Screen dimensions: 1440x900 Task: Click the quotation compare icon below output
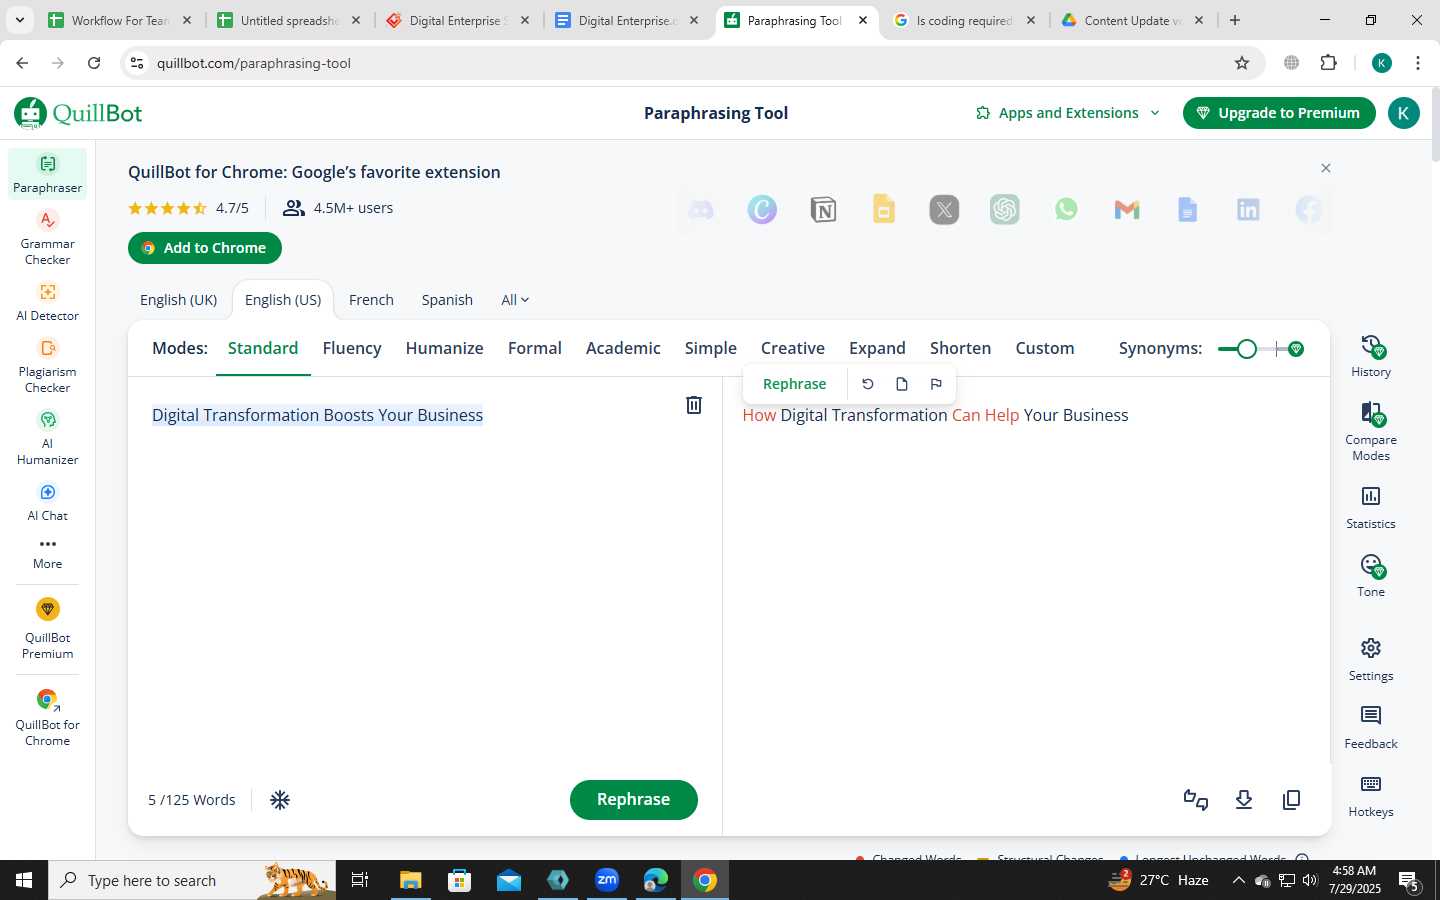pyautogui.click(x=1196, y=800)
